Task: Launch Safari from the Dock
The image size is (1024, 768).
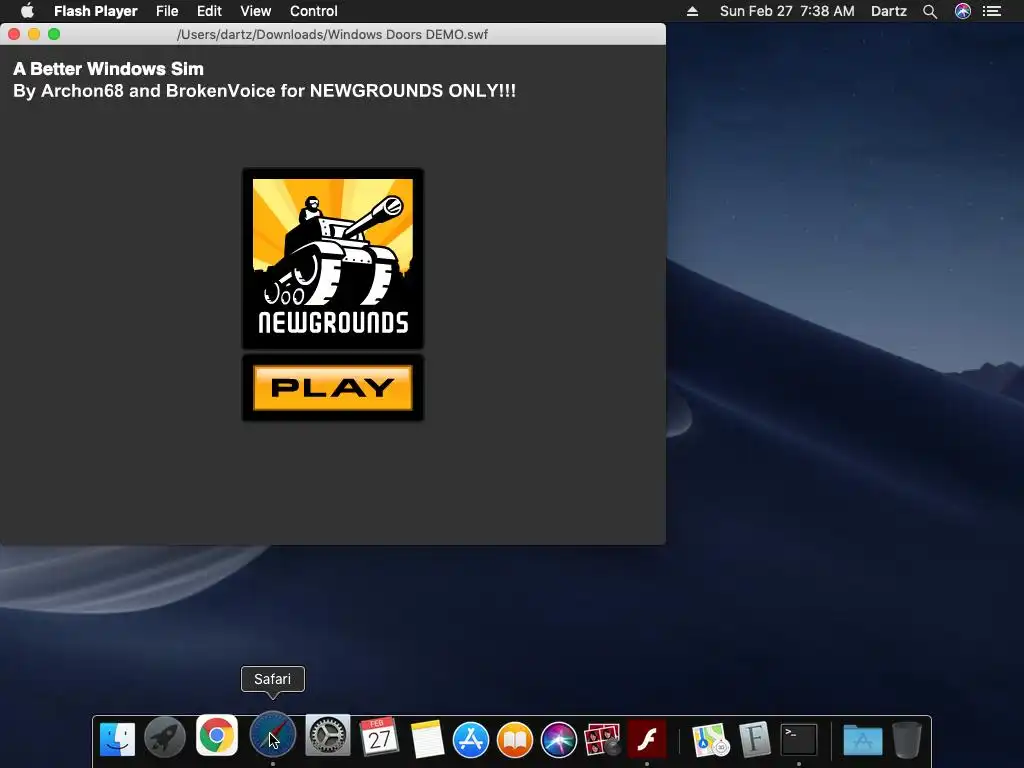Action: click(x=272, y=735)
